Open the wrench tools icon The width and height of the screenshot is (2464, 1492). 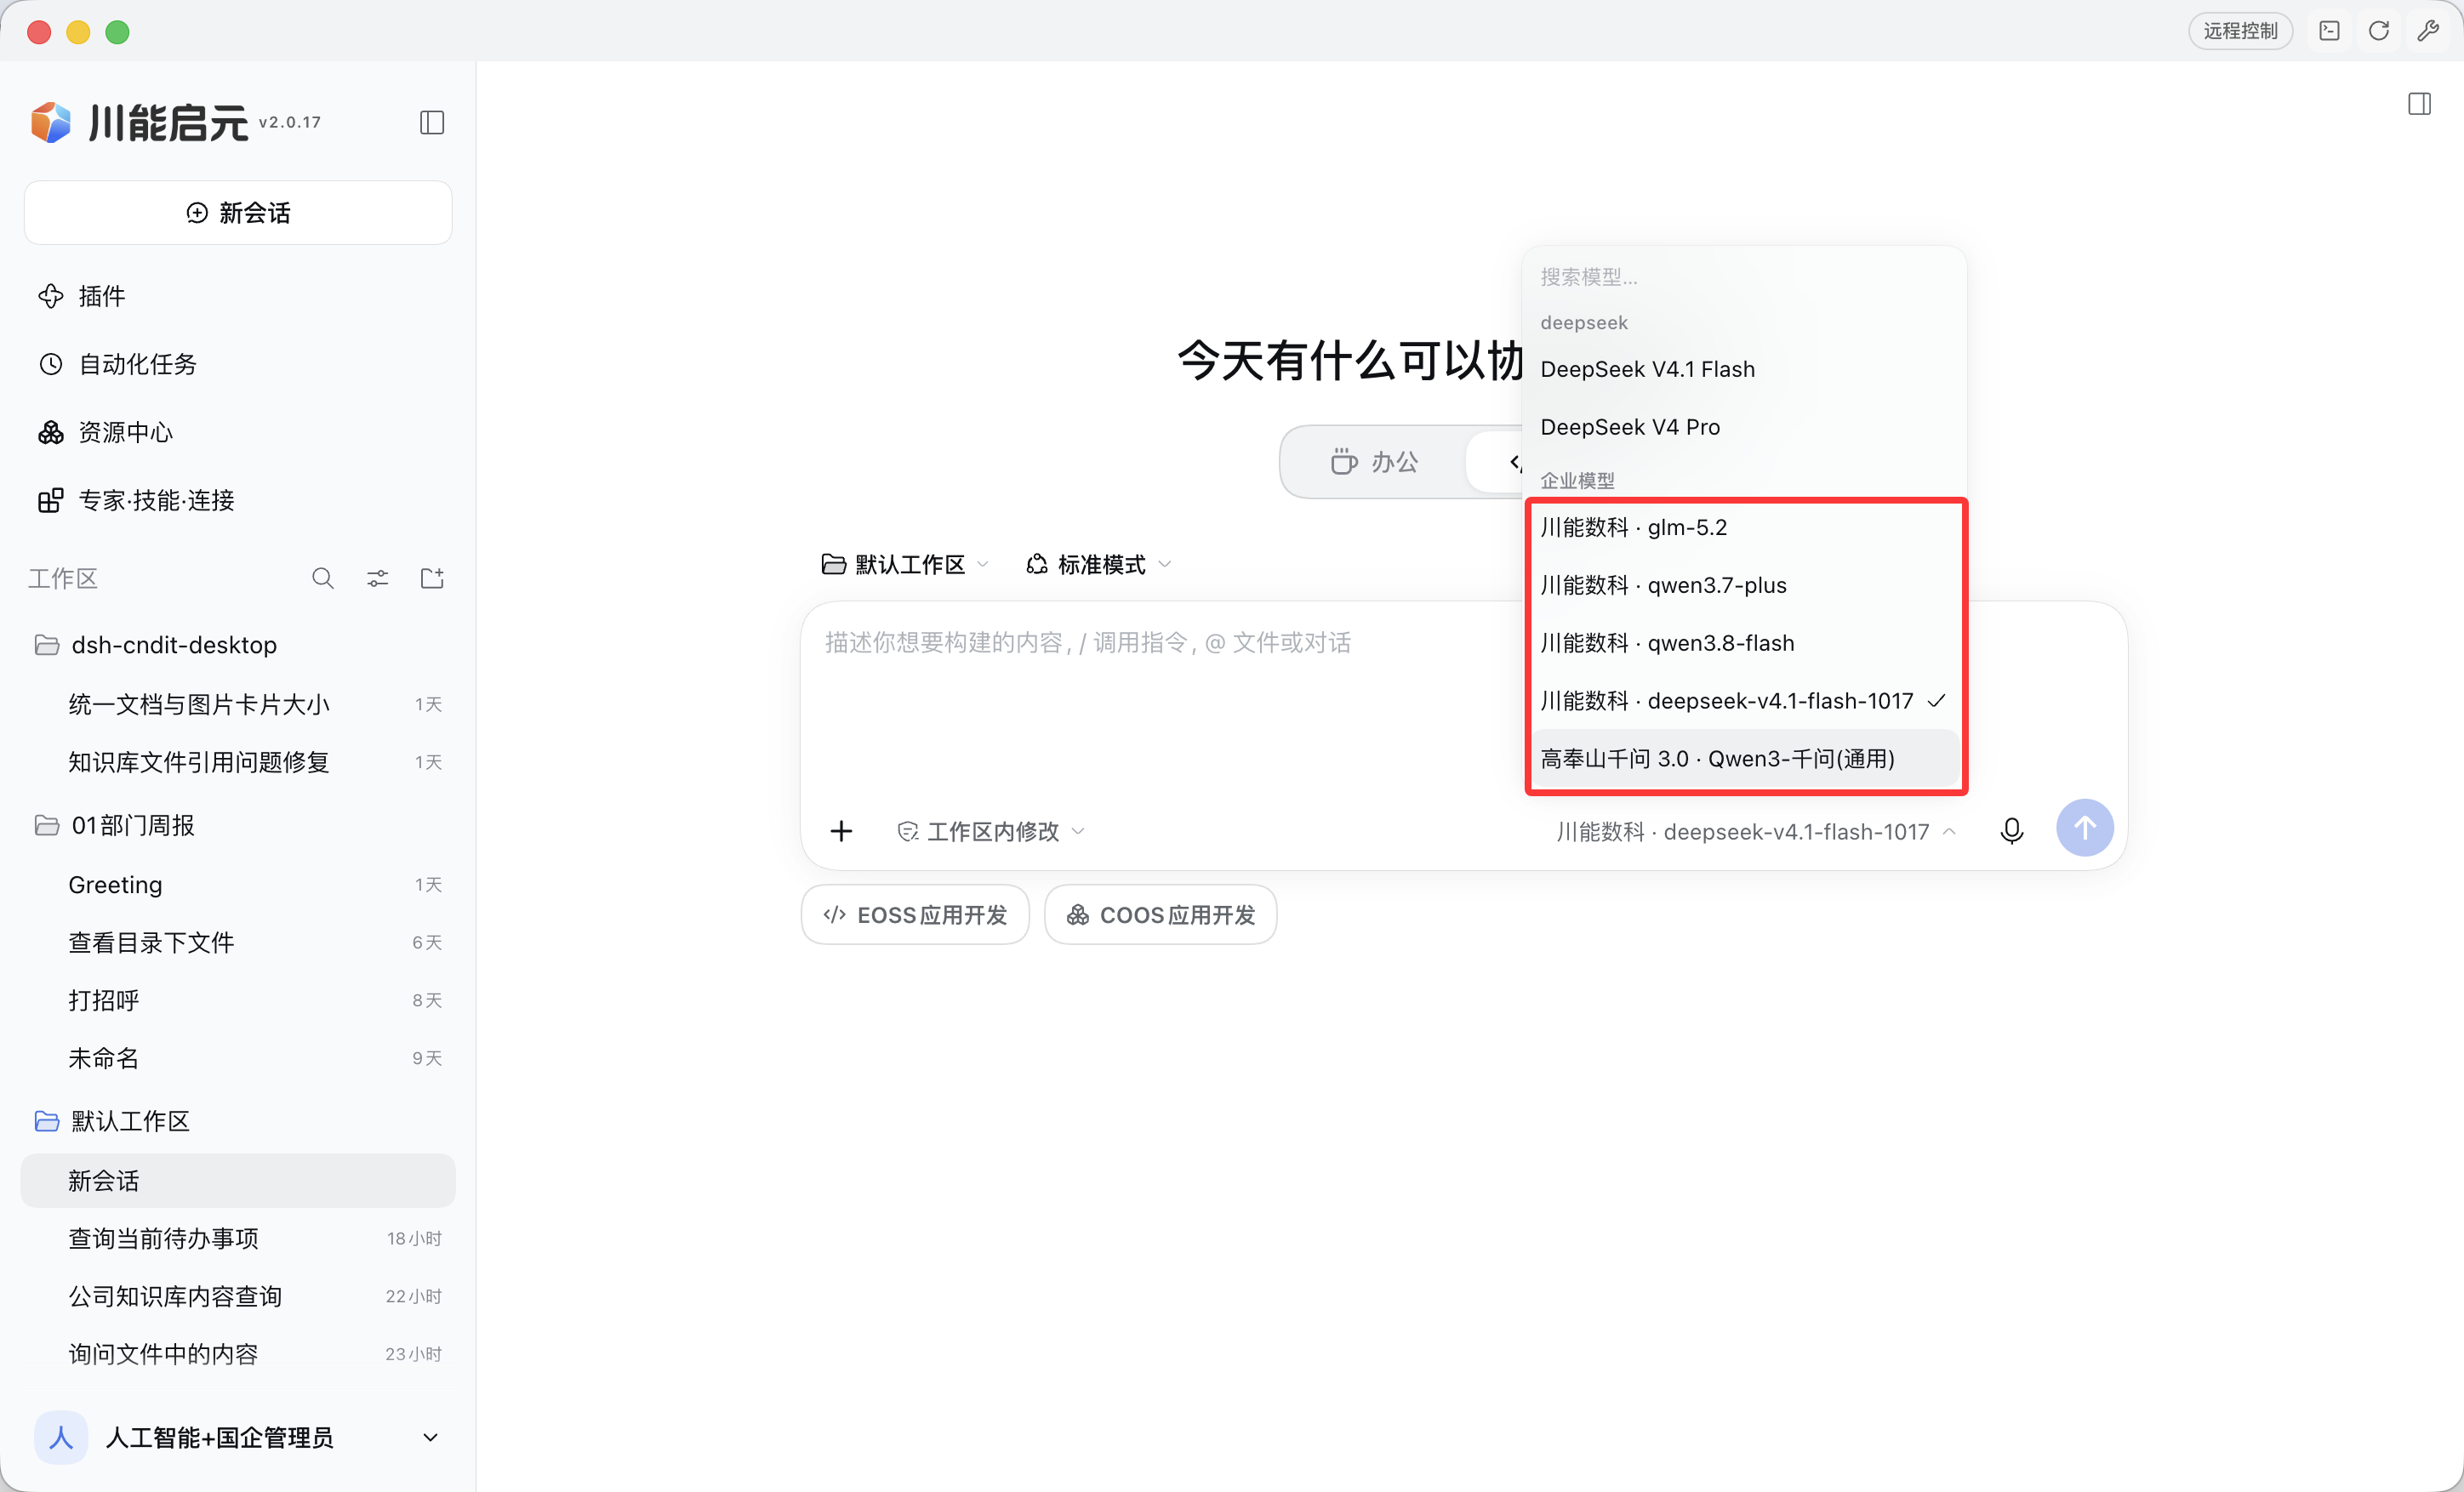[x=2427, y=31]
